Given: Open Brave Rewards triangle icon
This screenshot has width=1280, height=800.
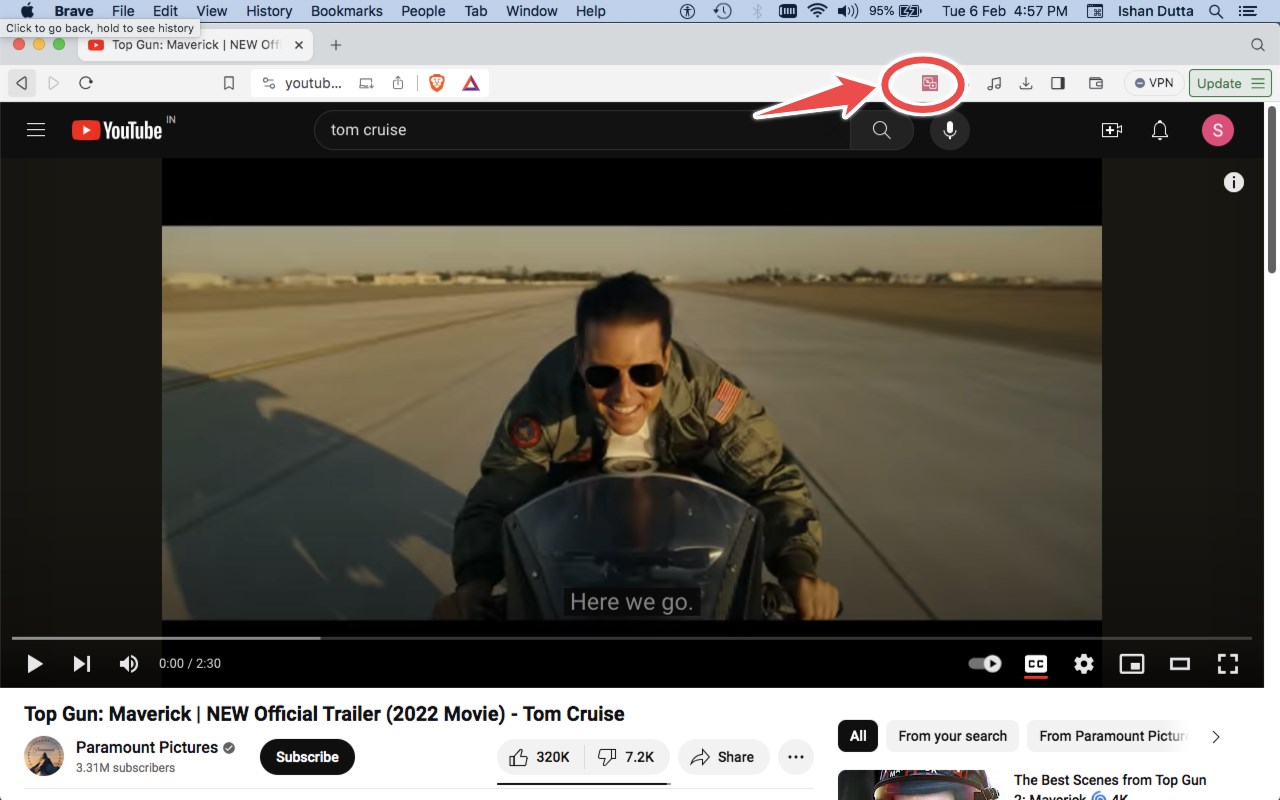Looking at the screenshot, I should click(x=471, y=83).
